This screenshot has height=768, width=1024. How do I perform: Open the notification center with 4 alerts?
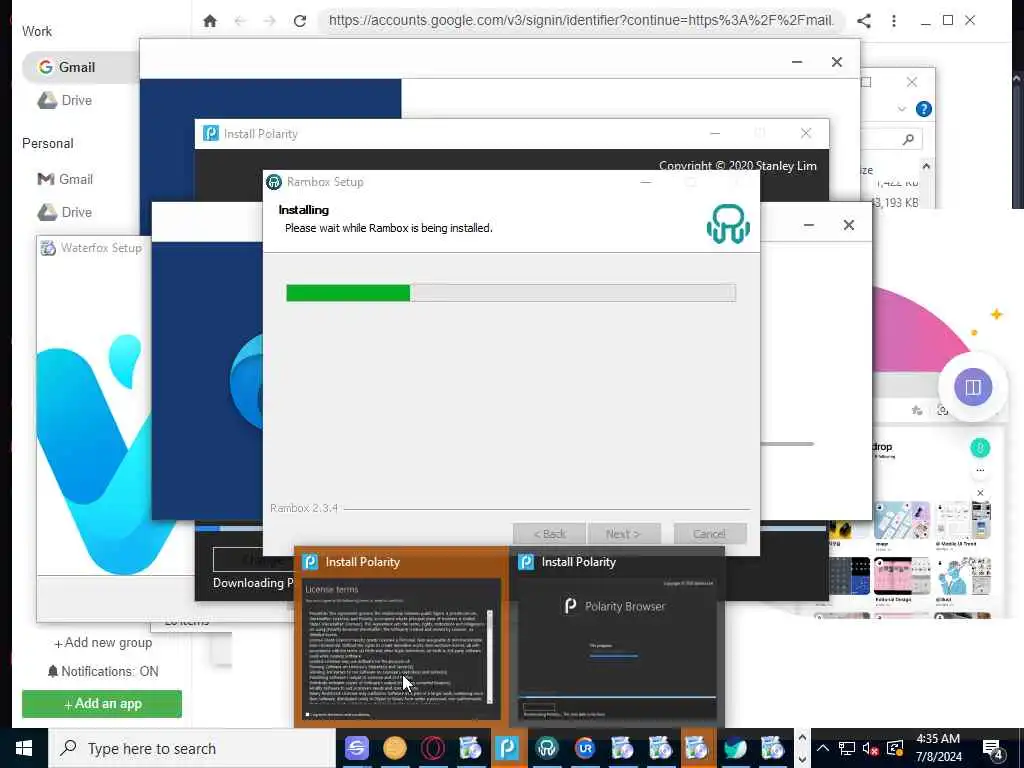(993, 749)
